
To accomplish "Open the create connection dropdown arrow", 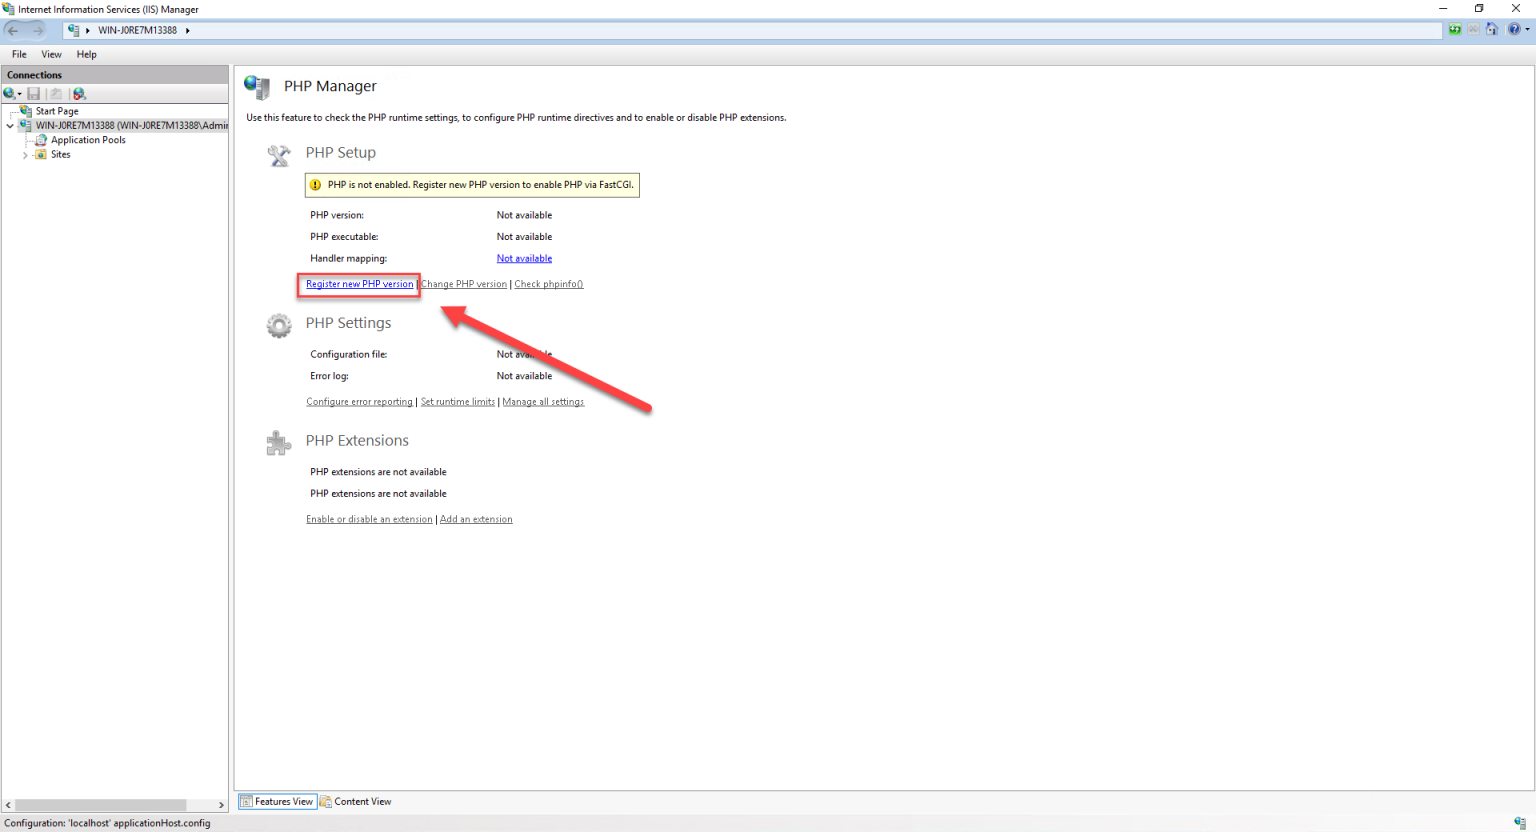I will (x=19, y=93).
